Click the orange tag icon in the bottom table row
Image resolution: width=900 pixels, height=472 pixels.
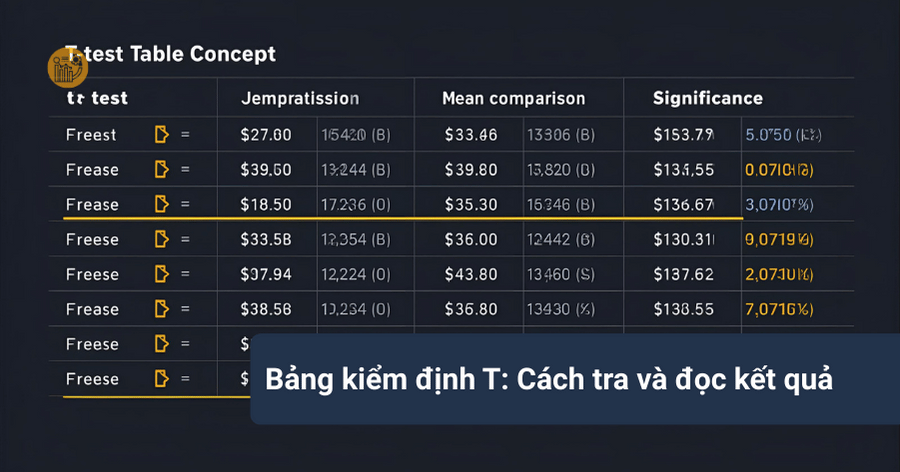(160, 379)
